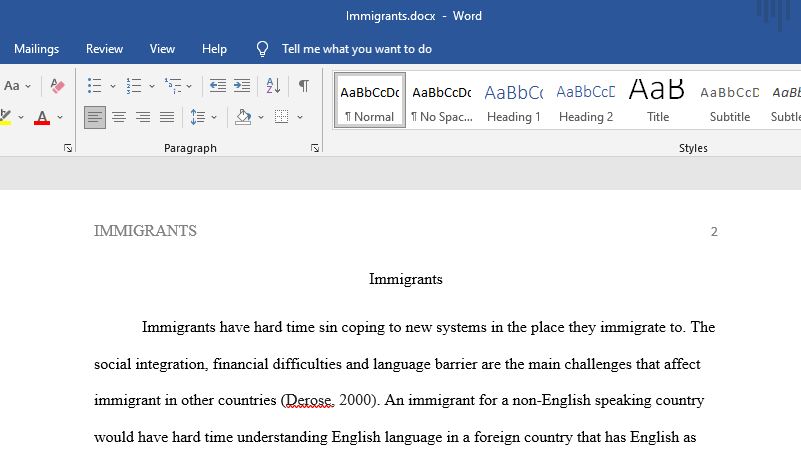This screenshot has height=450, width=801.
Task: Apply red Font Color
Action: (42, 118)
